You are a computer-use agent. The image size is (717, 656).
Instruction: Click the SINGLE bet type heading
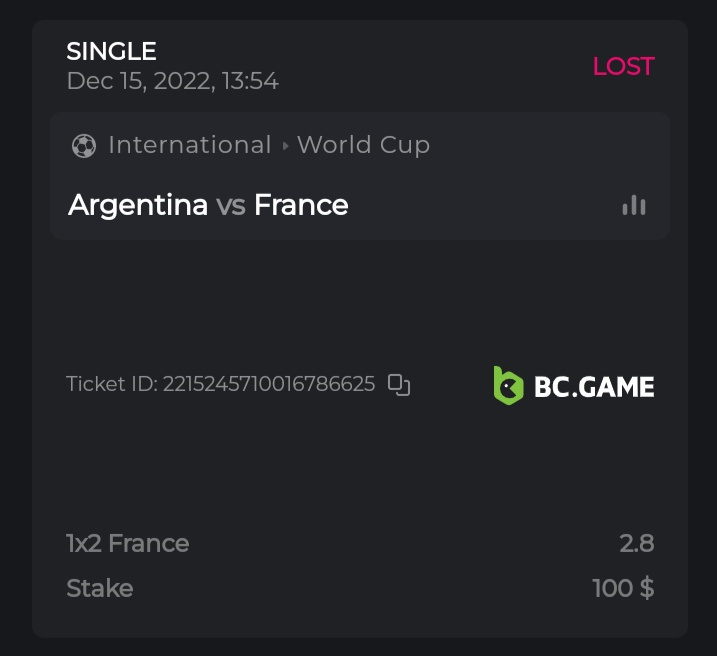111,51
